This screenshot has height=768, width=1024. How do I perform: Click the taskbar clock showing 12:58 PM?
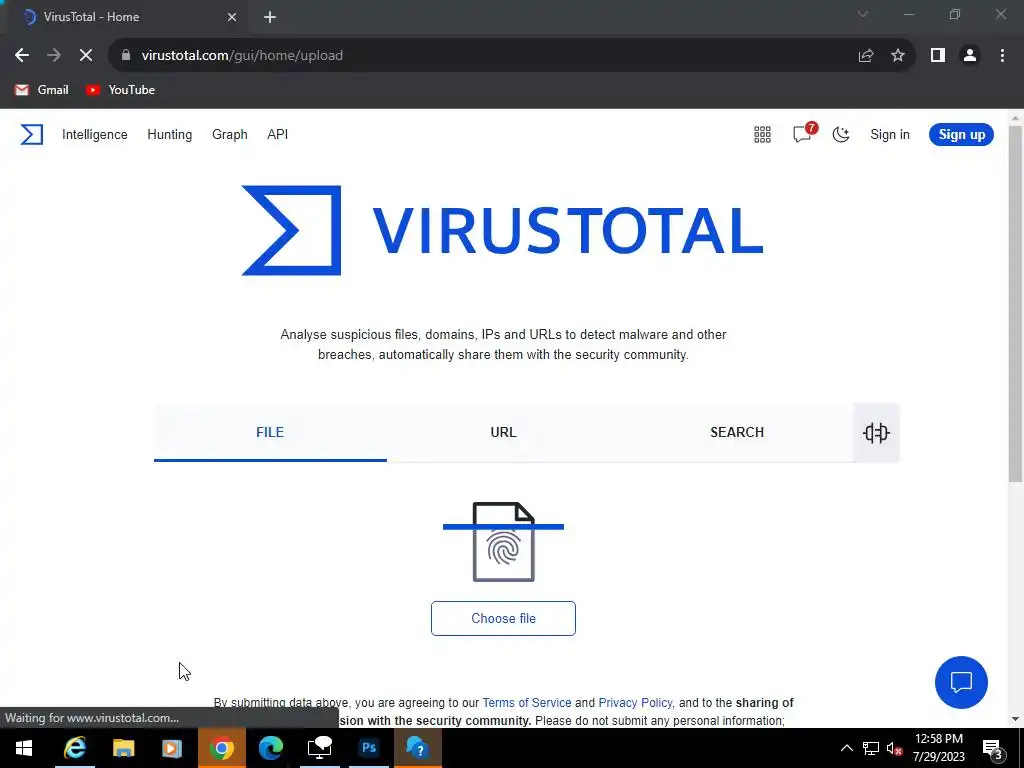(938, 748)
